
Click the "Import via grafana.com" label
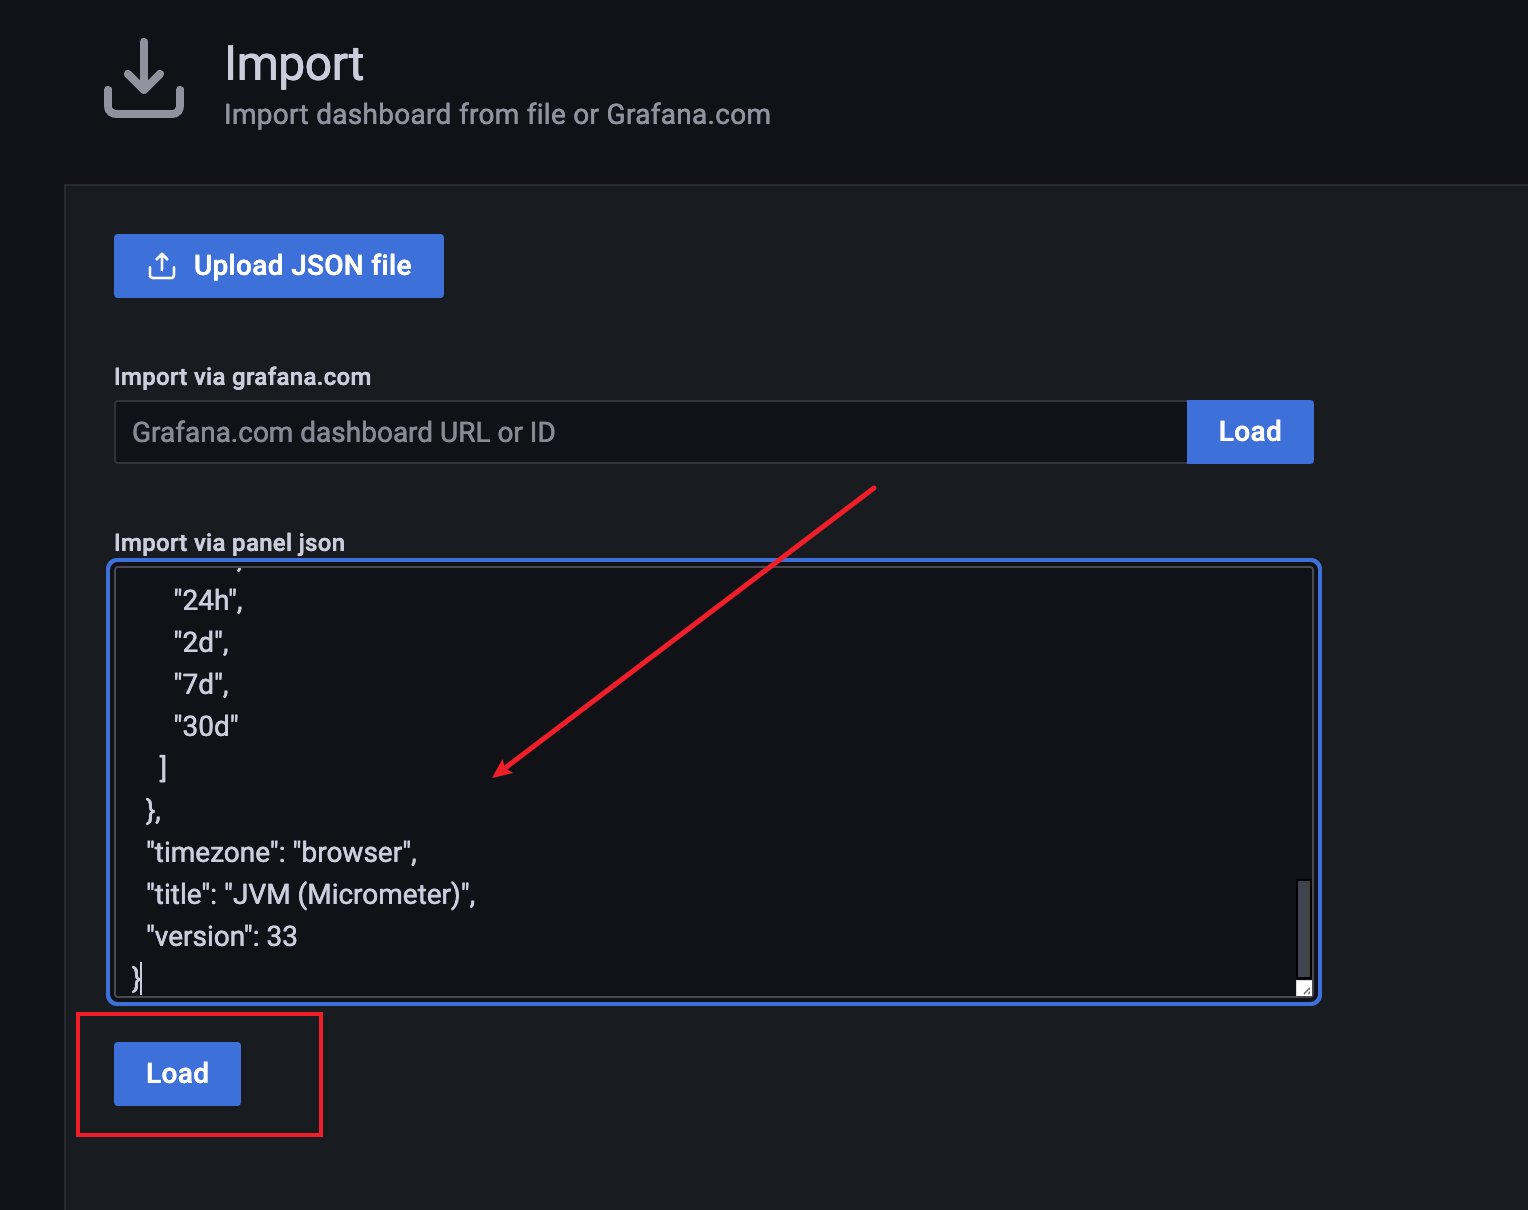click(242, 377)
